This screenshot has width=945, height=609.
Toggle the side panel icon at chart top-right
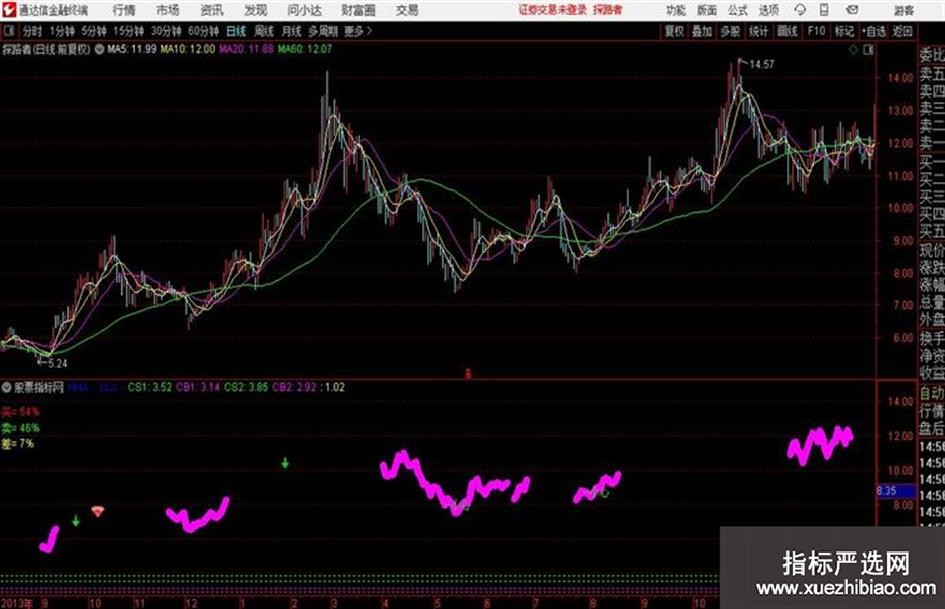(868, 50)
